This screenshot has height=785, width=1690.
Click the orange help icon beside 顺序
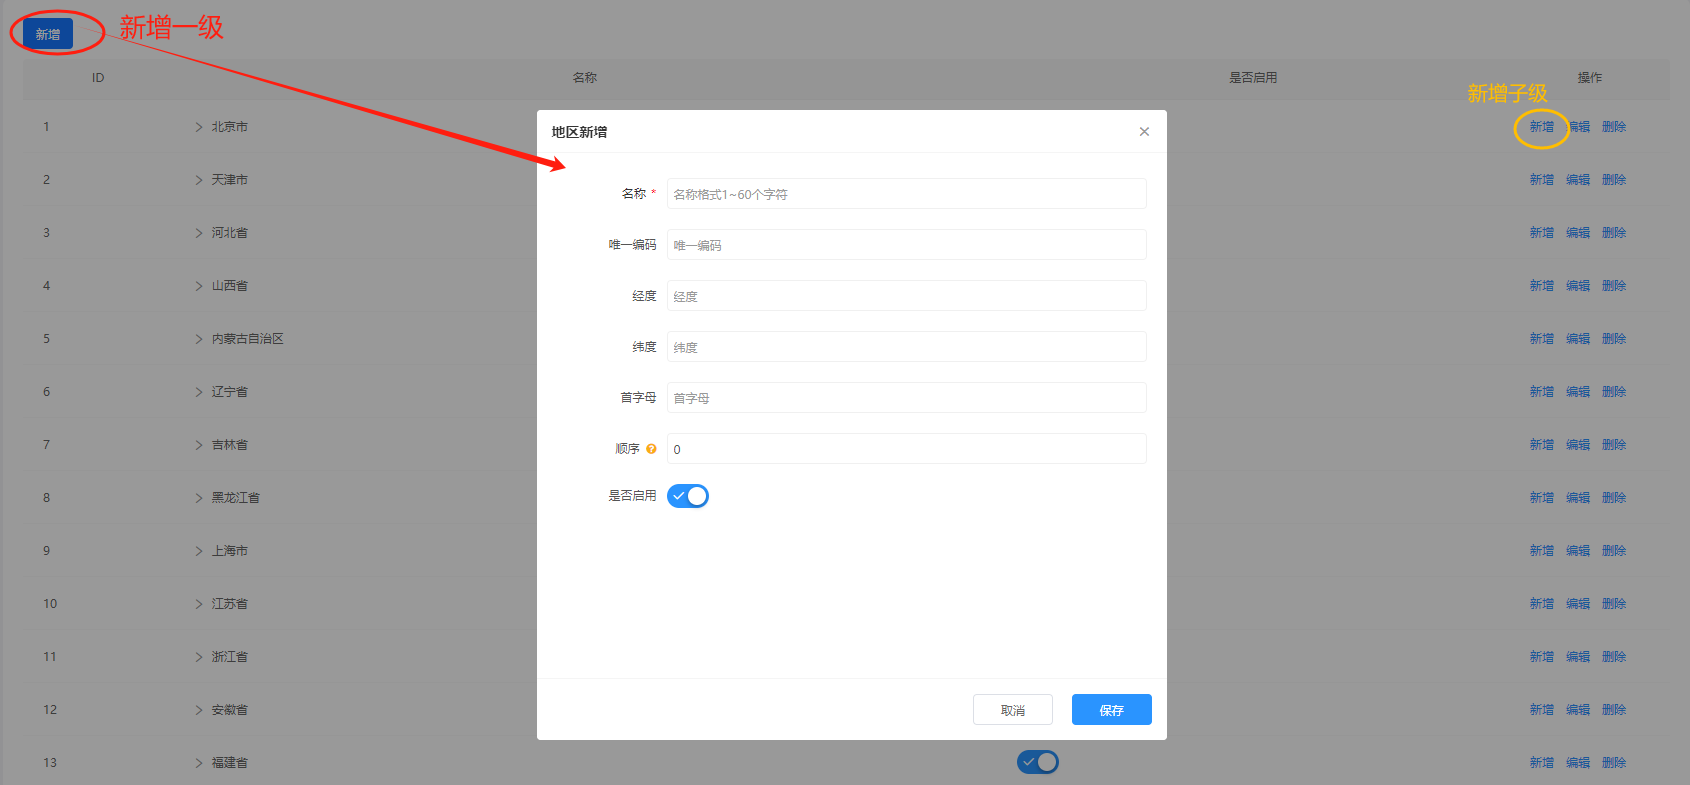[651, 449]
